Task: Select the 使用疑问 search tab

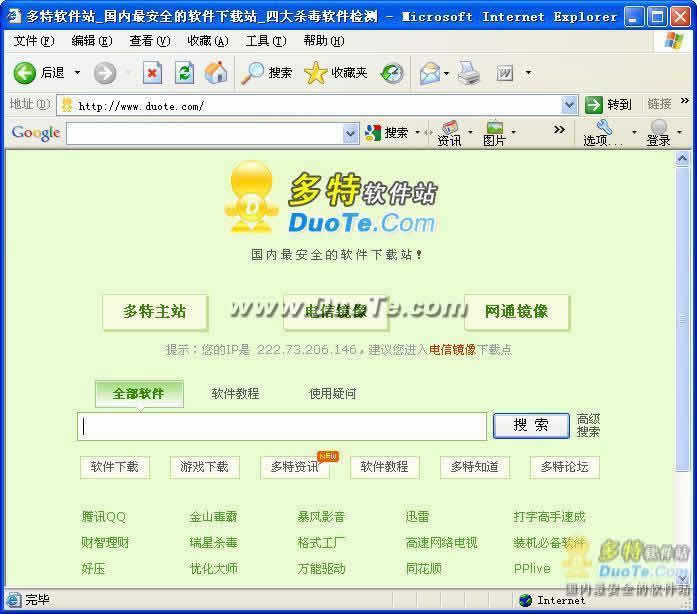Action: click(332, 393)
